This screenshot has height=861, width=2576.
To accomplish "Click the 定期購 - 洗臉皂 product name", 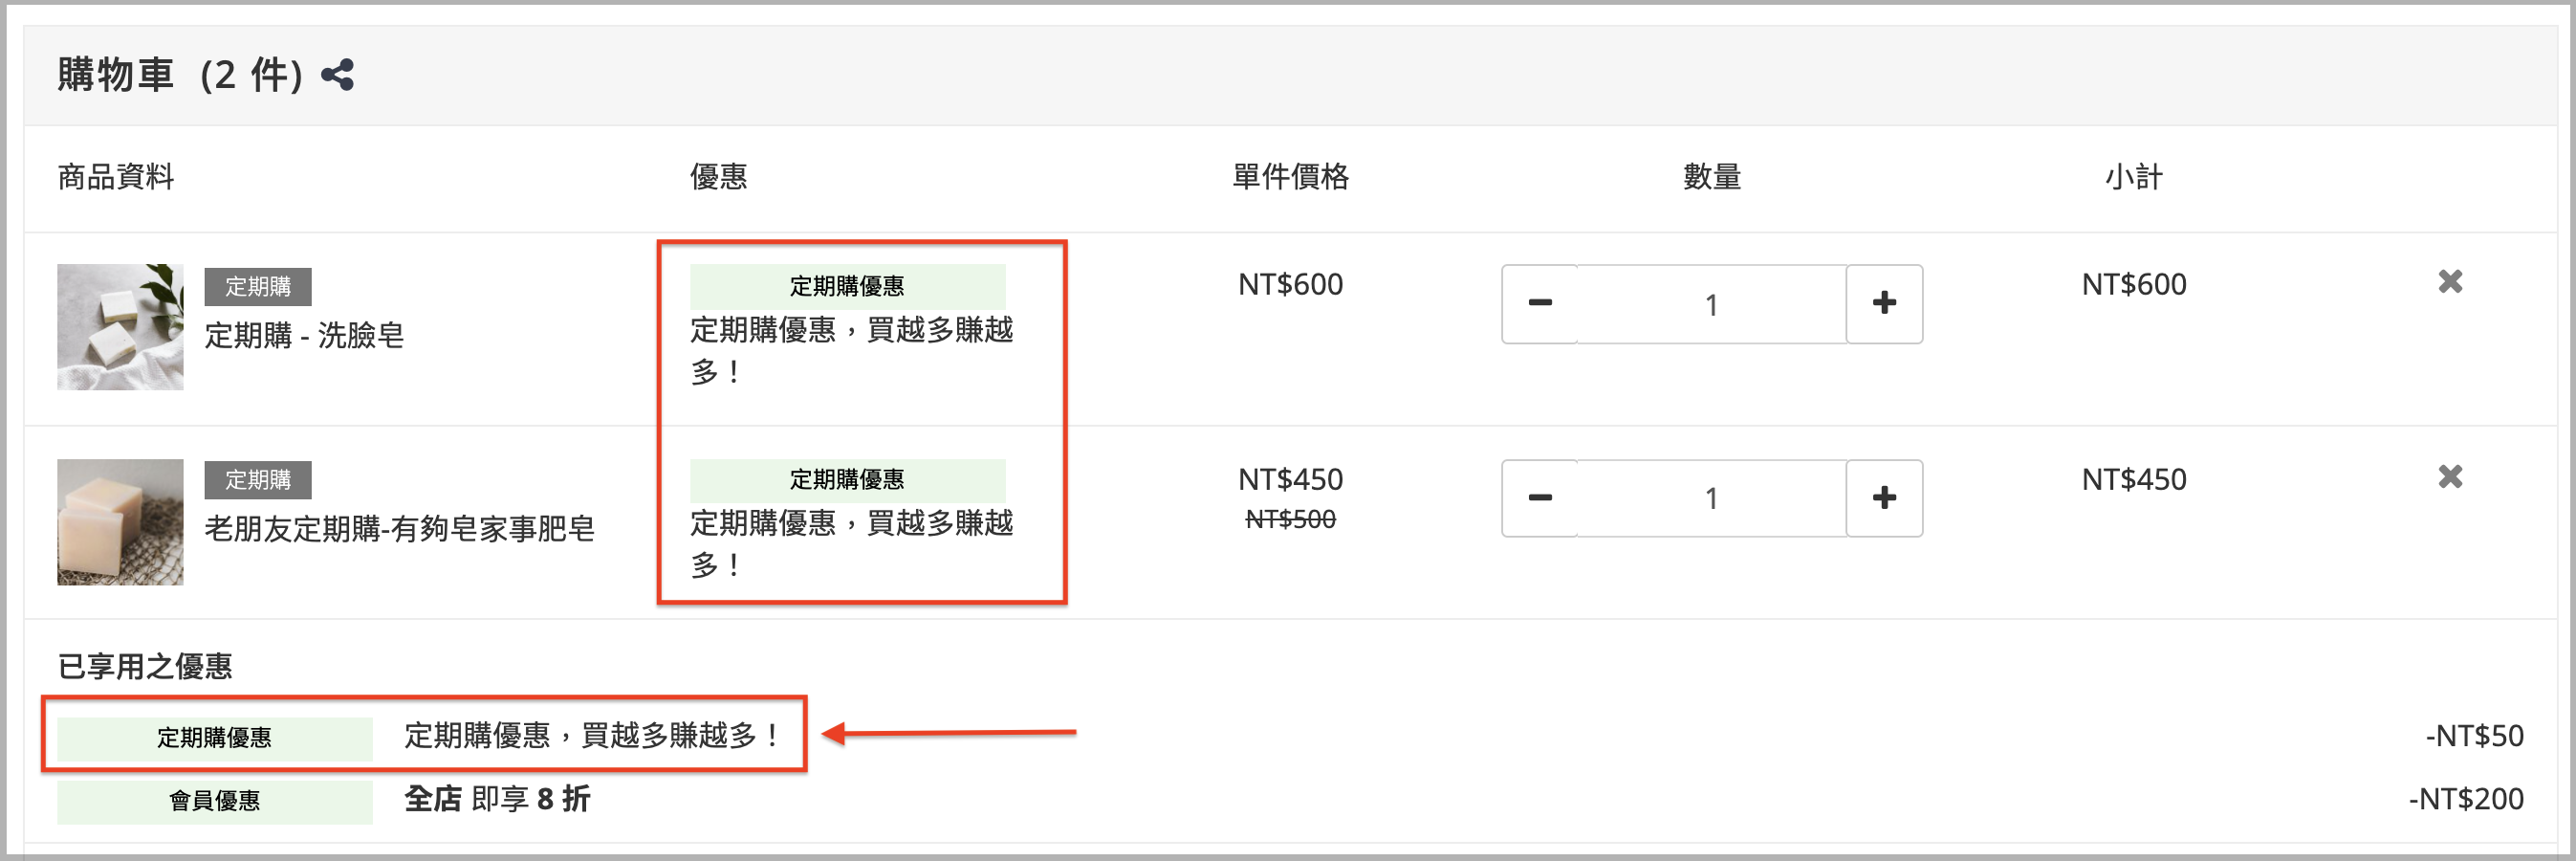I will [305, 335].
